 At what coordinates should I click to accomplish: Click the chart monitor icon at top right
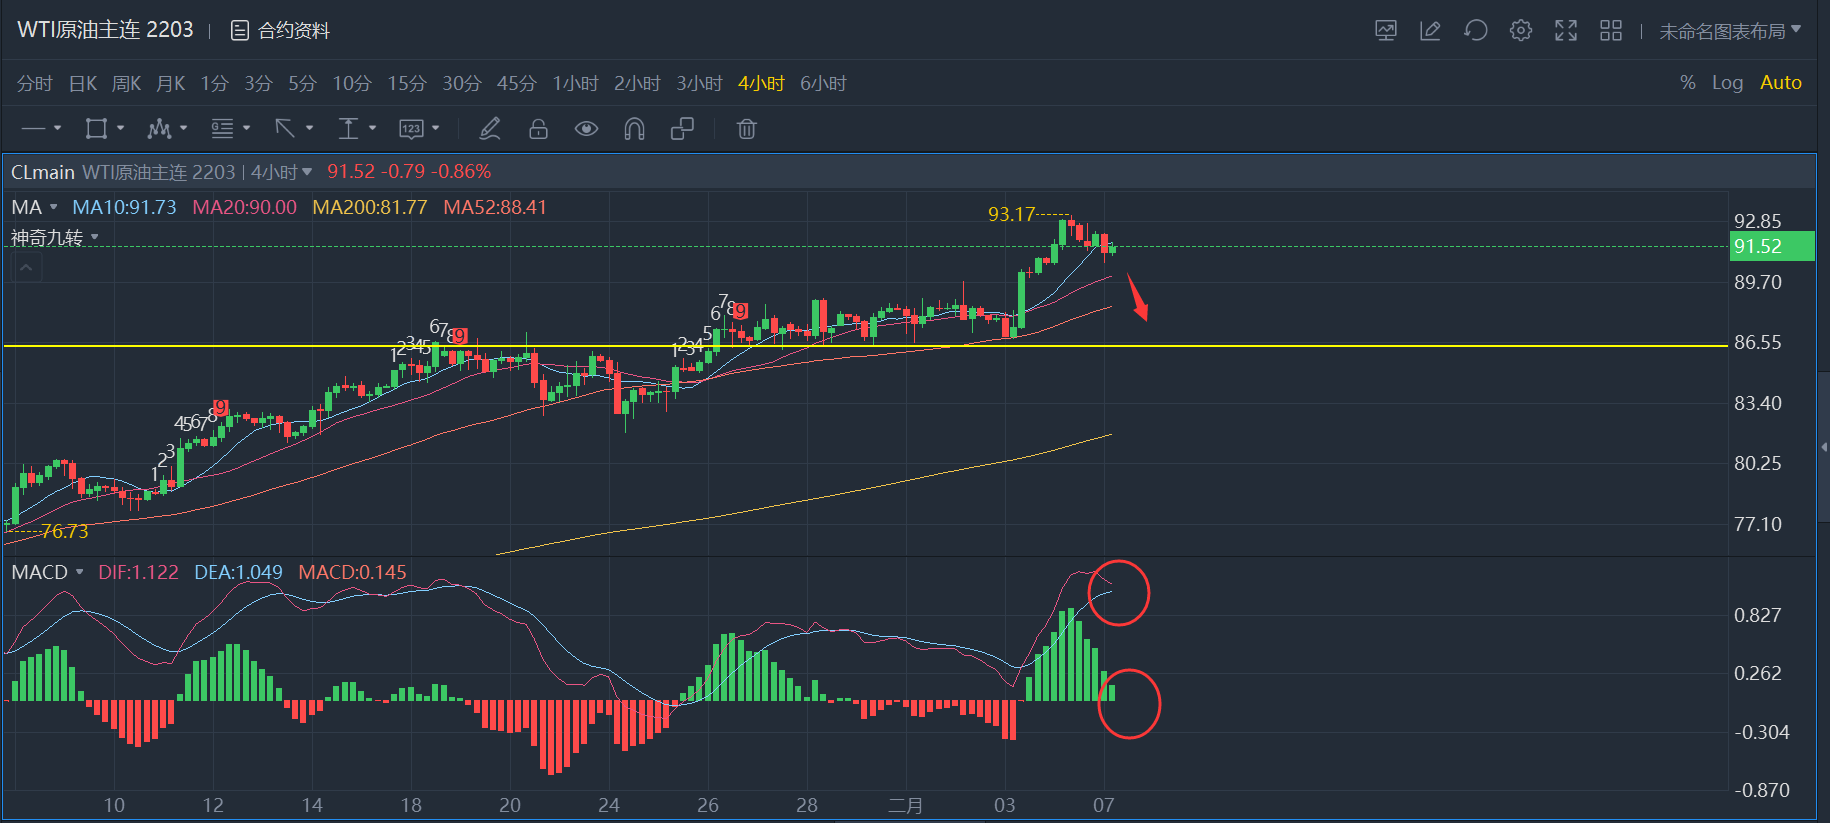click(x=1386, y=31)
